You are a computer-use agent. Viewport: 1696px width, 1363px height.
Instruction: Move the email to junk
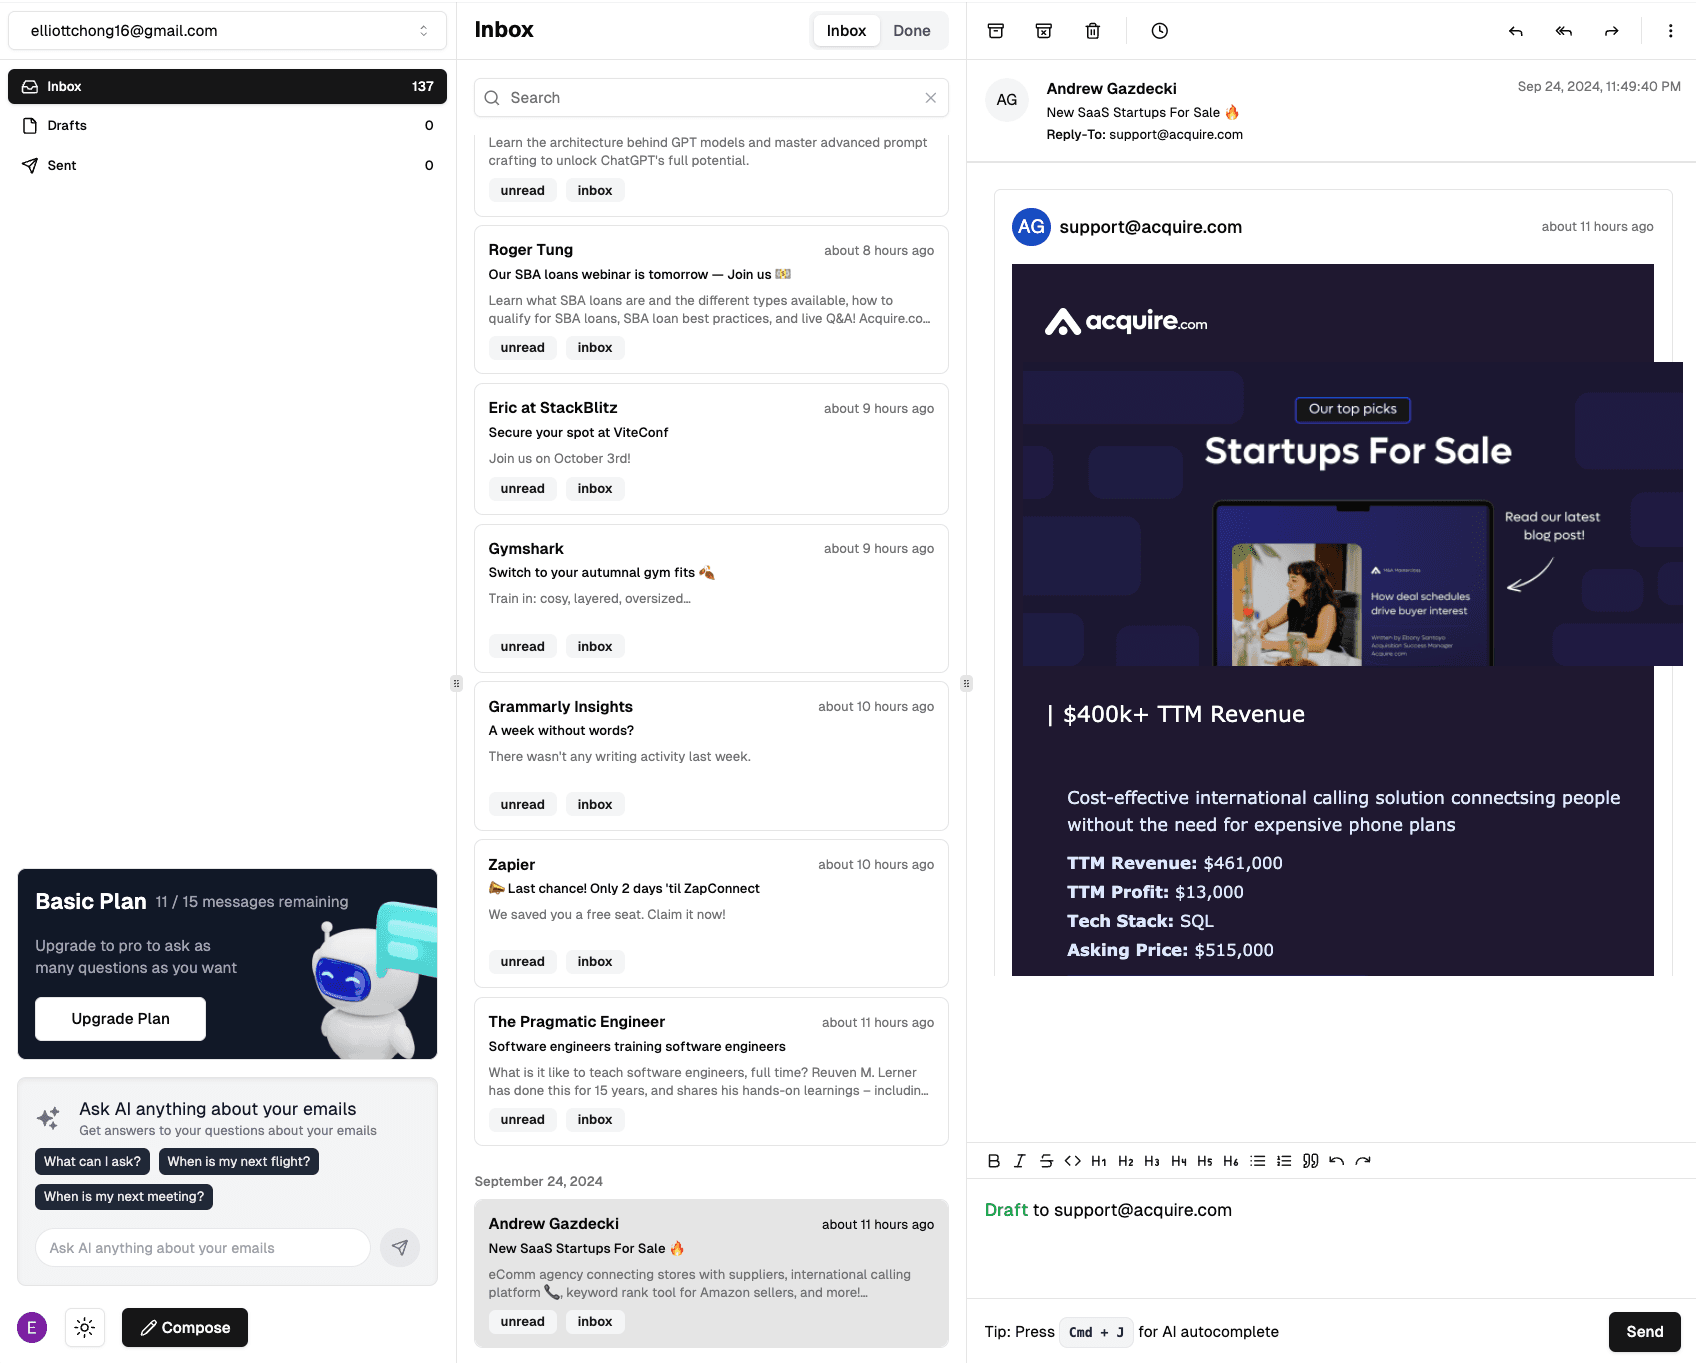[1043, 31]
